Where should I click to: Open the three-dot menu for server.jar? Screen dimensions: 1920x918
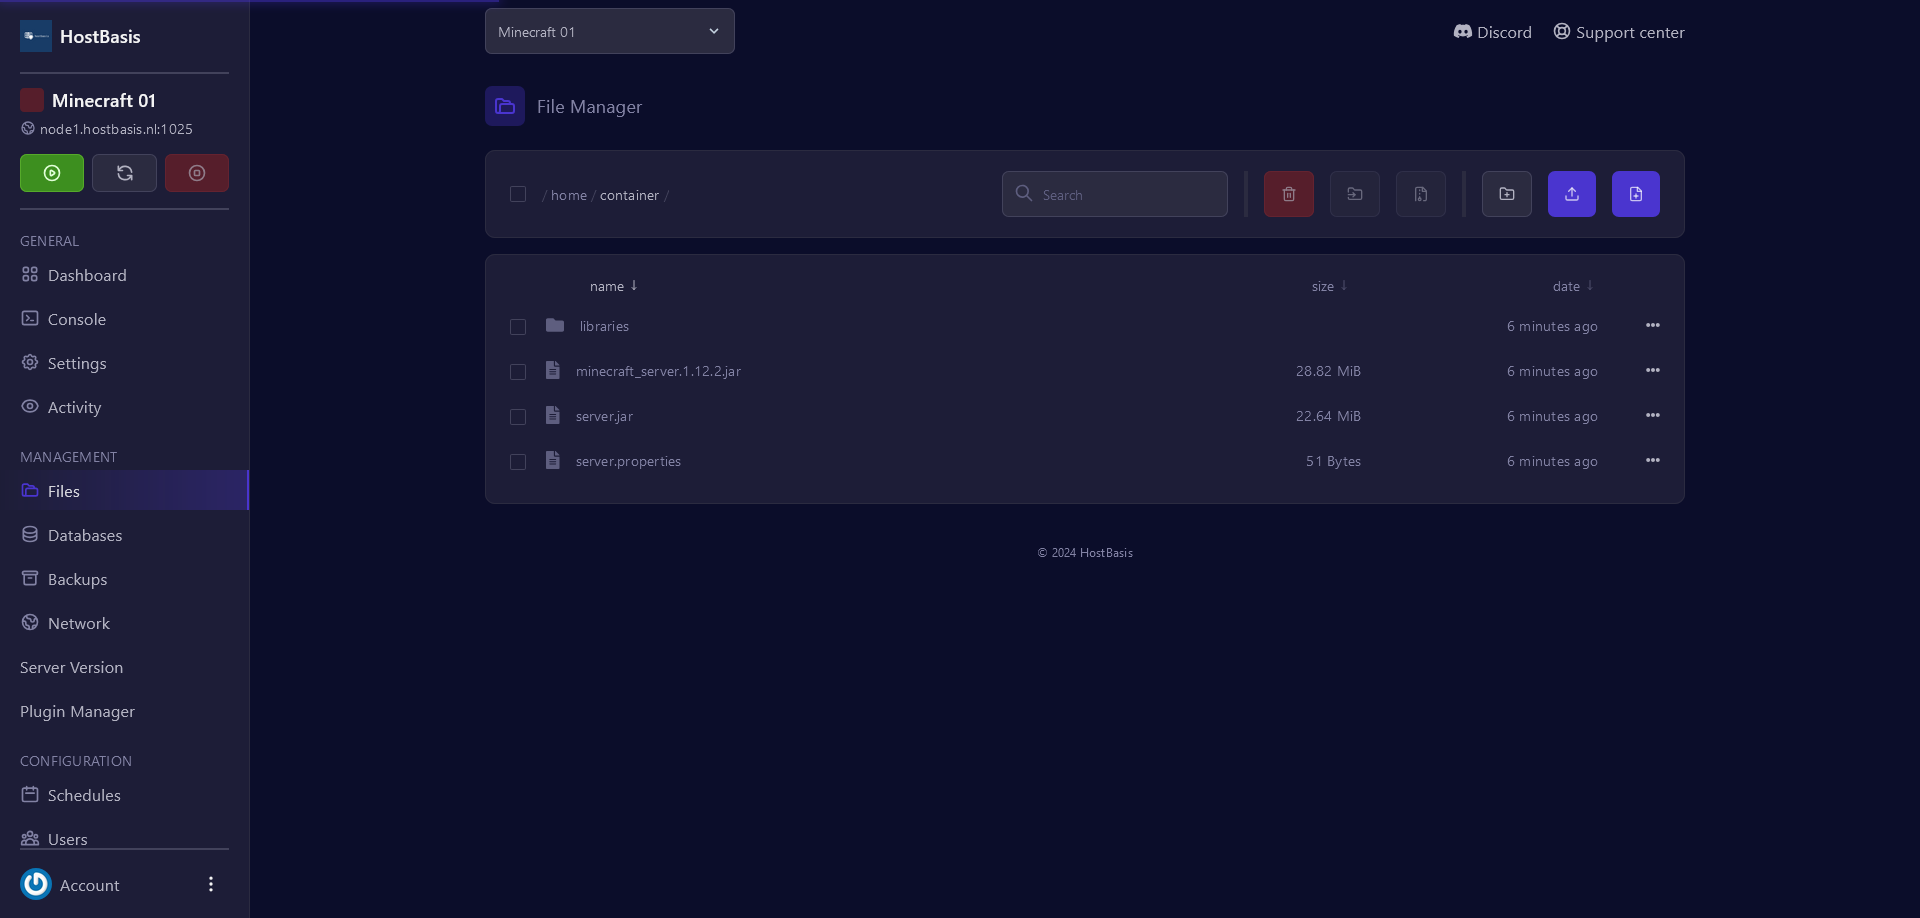[x=1653, y=415]
